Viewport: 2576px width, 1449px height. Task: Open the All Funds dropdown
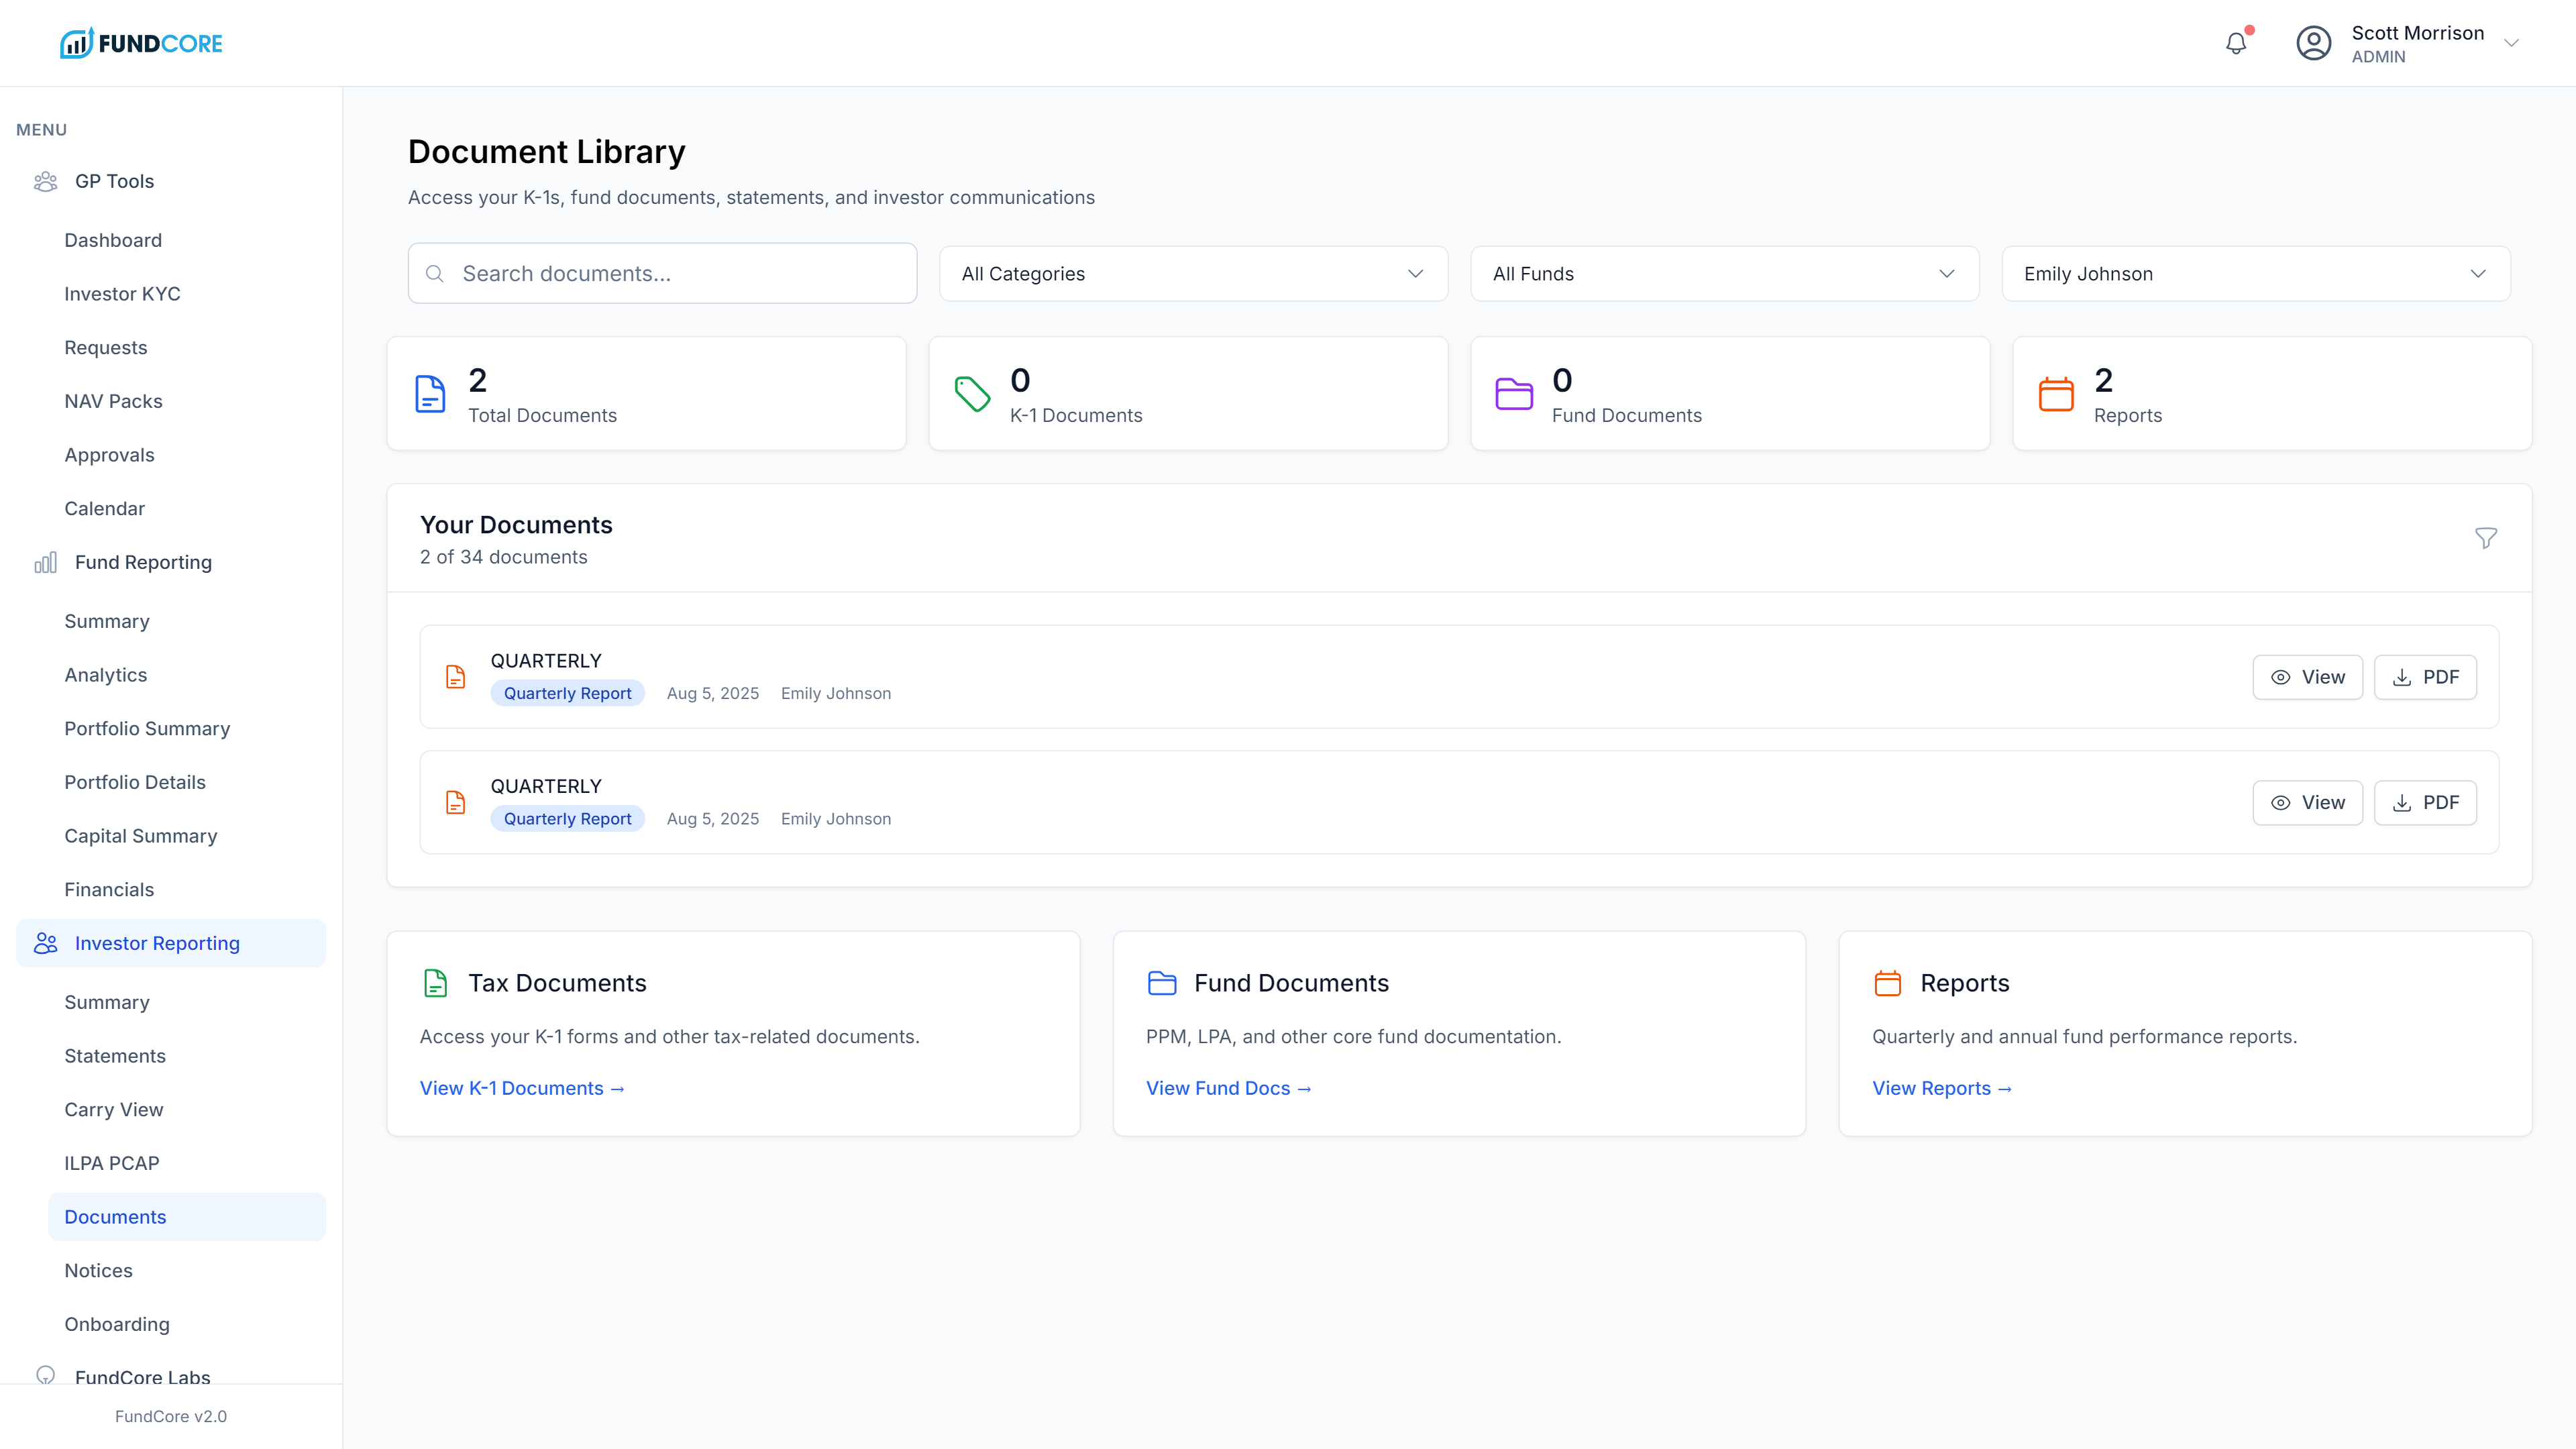pos(1724,274)
